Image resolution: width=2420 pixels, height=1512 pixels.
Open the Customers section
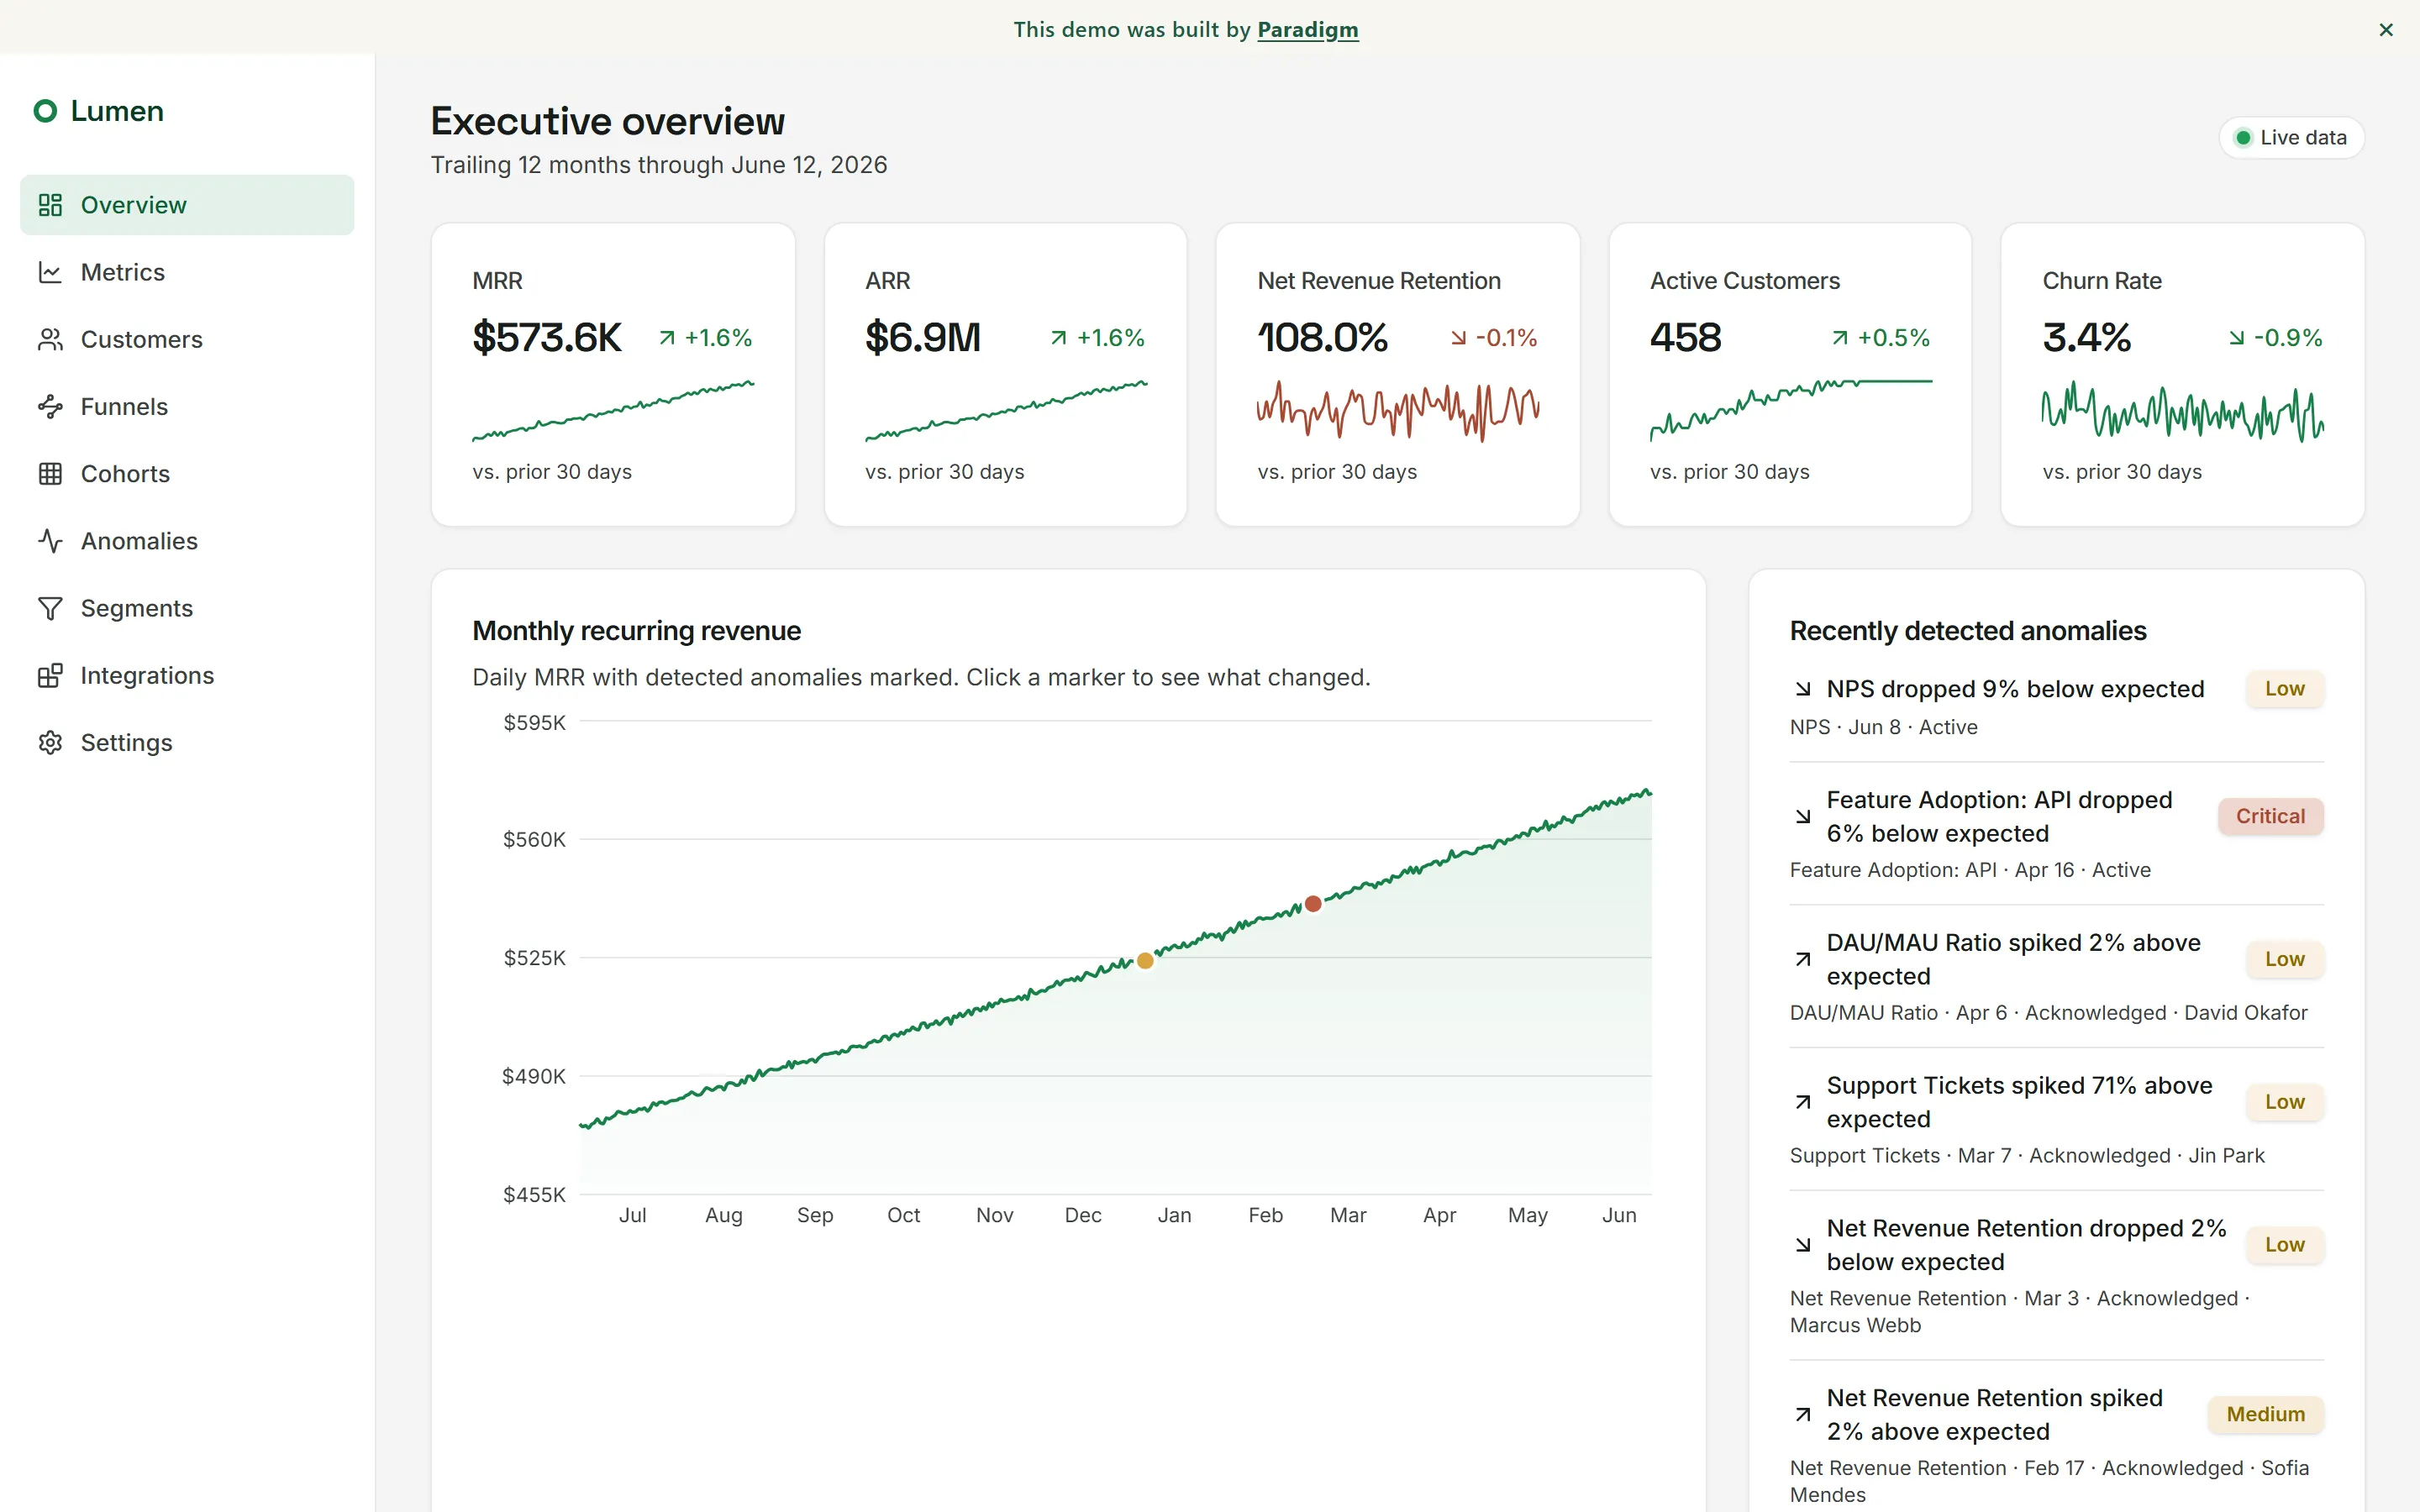coord(187,339)
